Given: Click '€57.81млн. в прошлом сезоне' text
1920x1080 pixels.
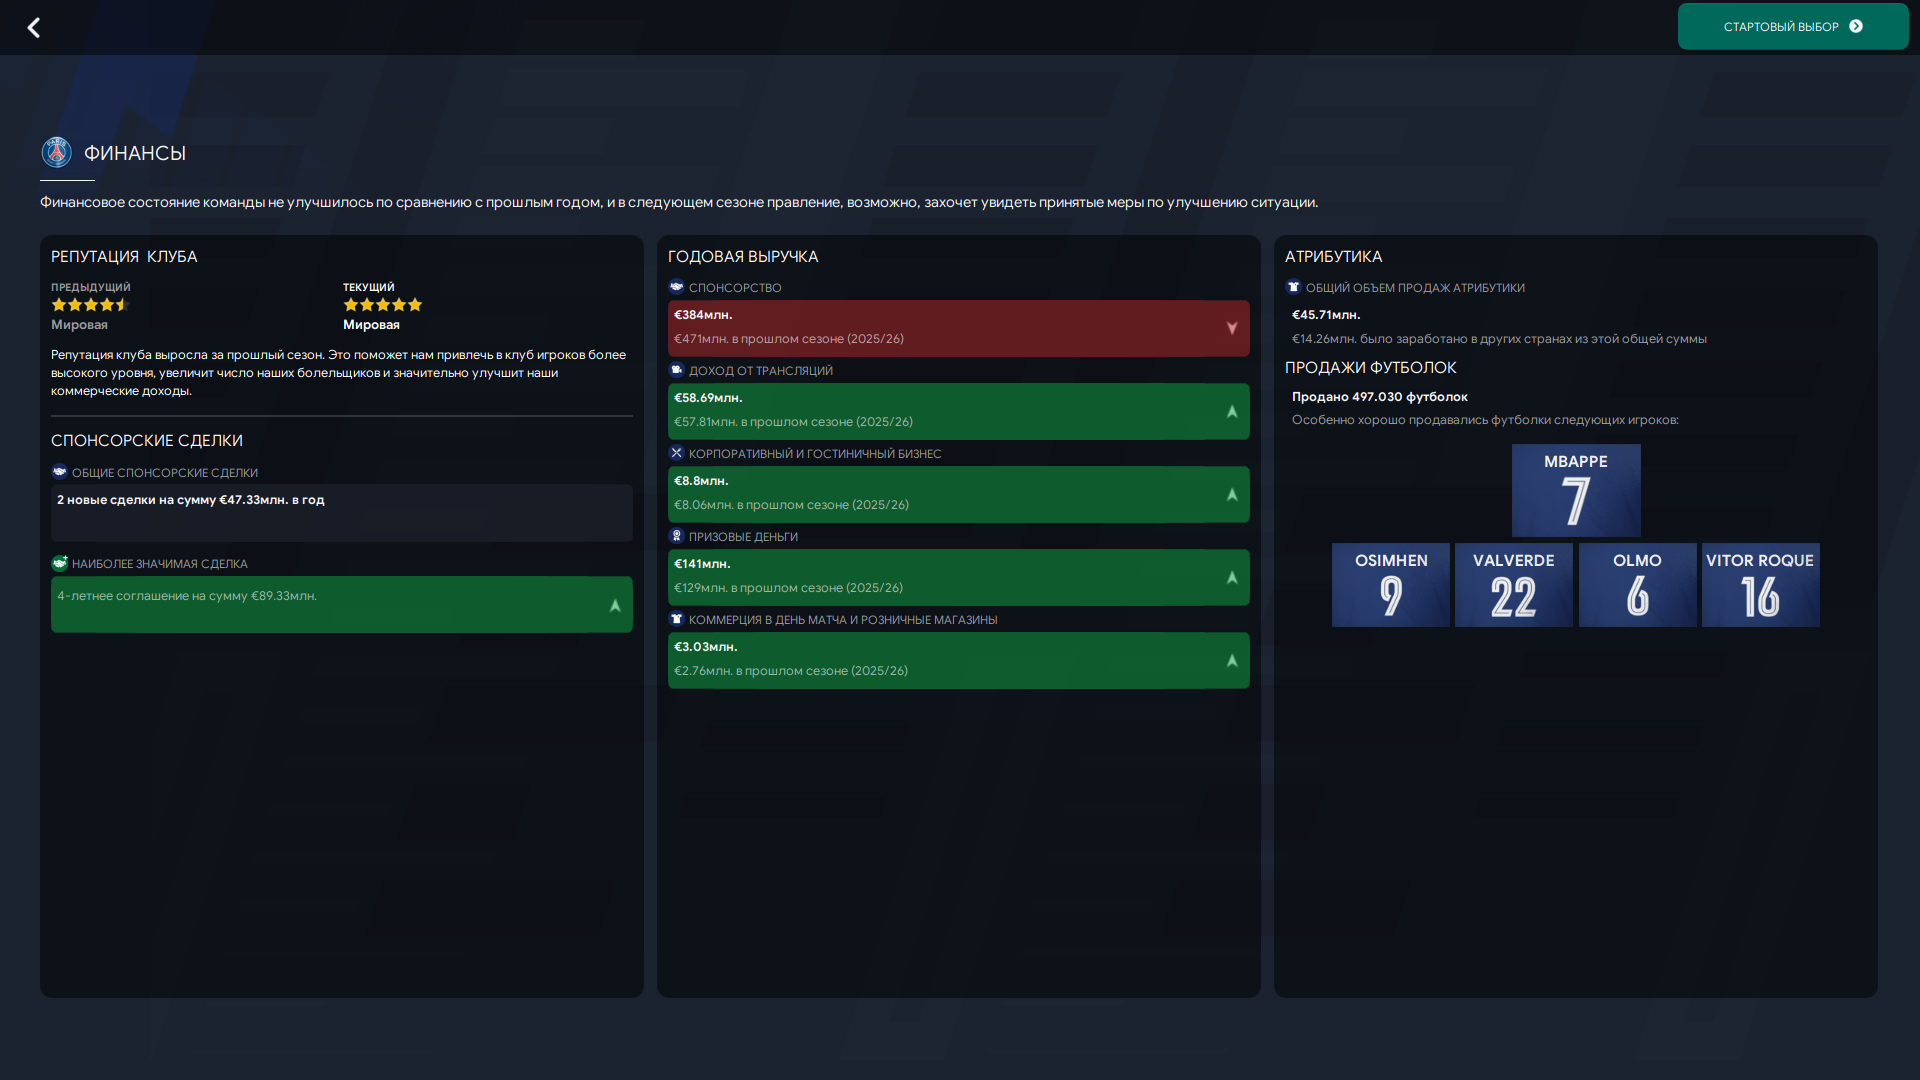Looking at the screenshot, I should pyautogui.click(x=793, y=422).
